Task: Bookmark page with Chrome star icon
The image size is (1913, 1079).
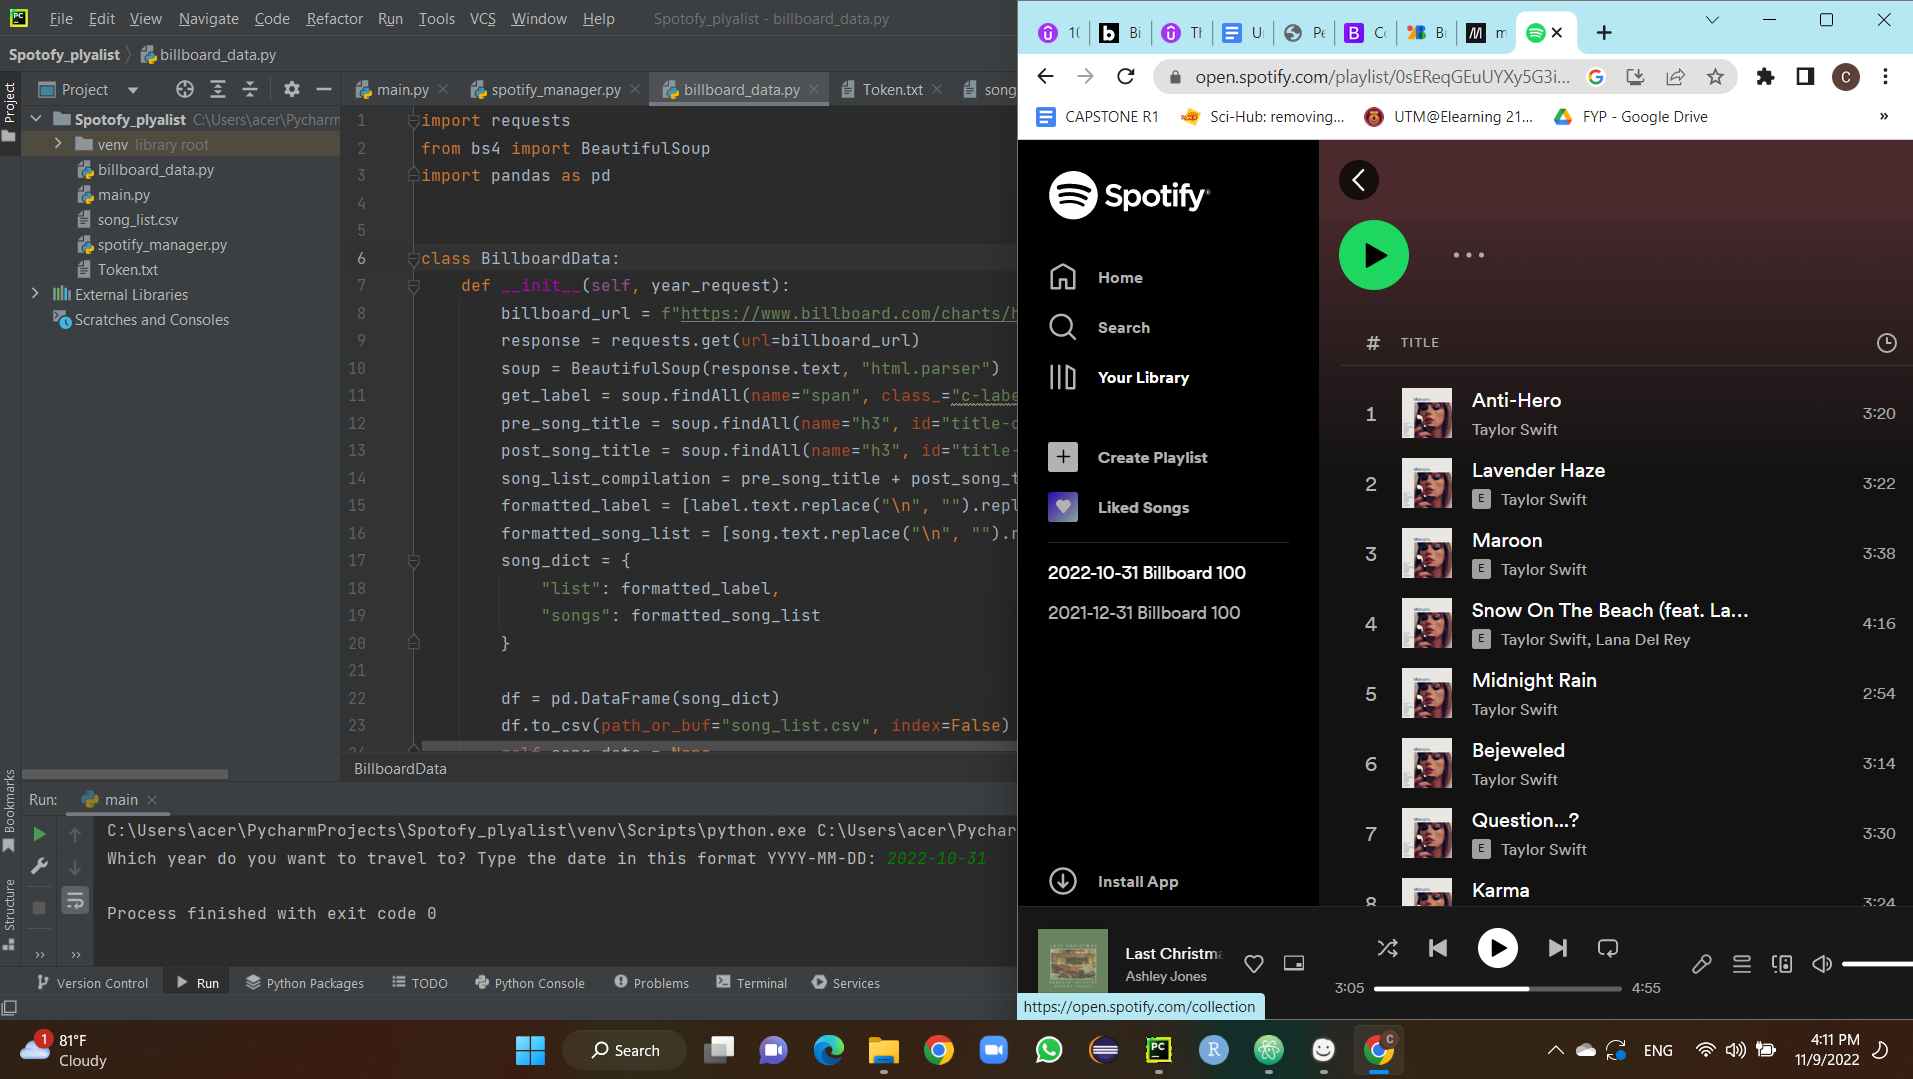Action: (x=1715, y=77)
